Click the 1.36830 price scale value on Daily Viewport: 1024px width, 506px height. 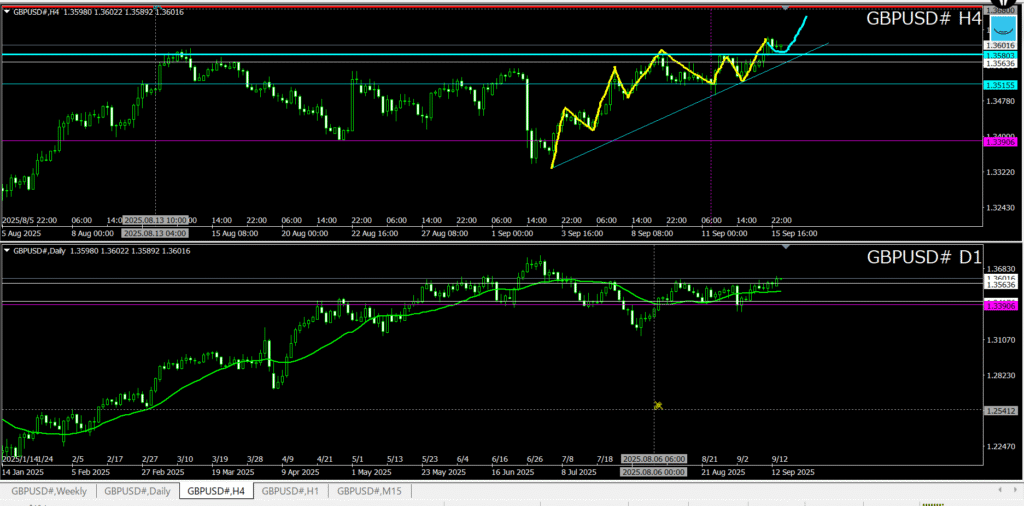pos(1002,269)
